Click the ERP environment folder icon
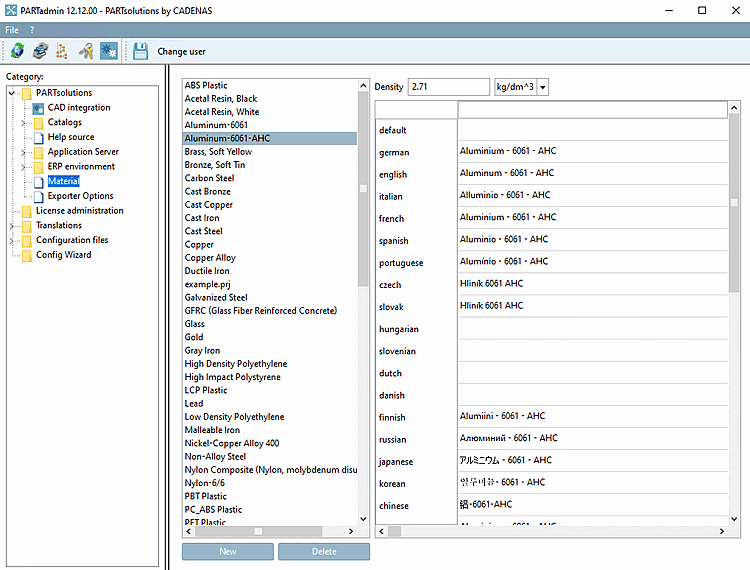750x570 pixels. tap(38, 167)
